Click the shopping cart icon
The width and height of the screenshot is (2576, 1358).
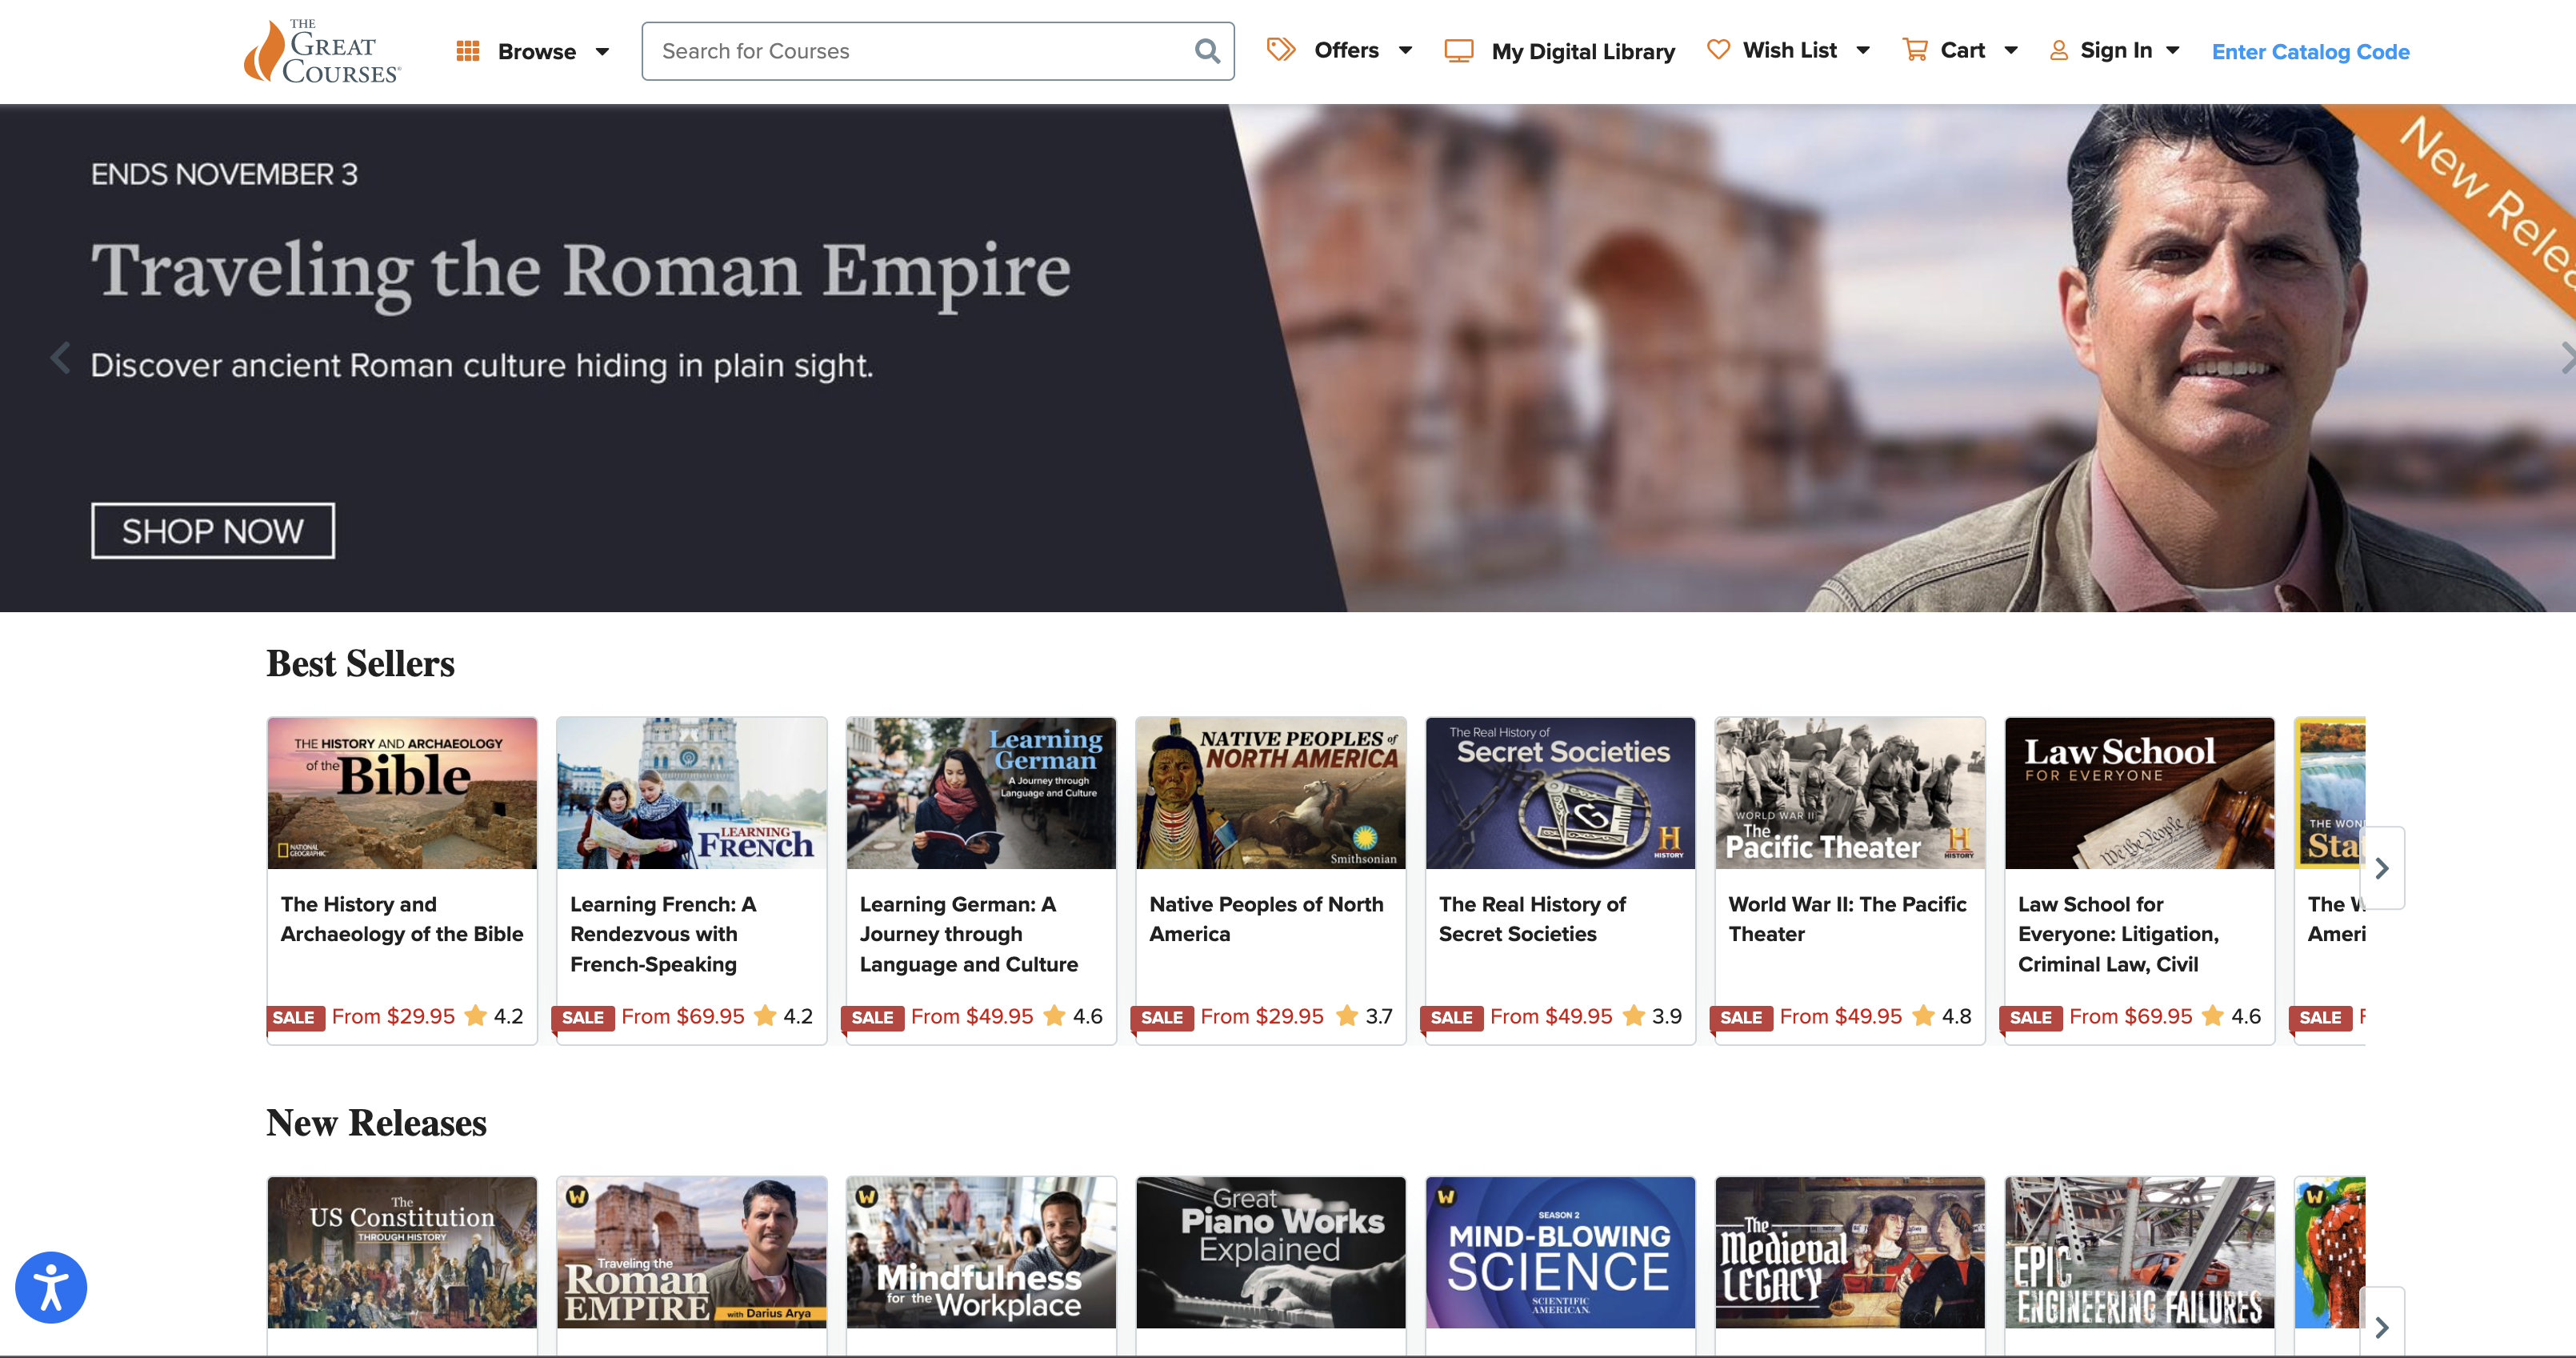click(x=1914, y=49)
